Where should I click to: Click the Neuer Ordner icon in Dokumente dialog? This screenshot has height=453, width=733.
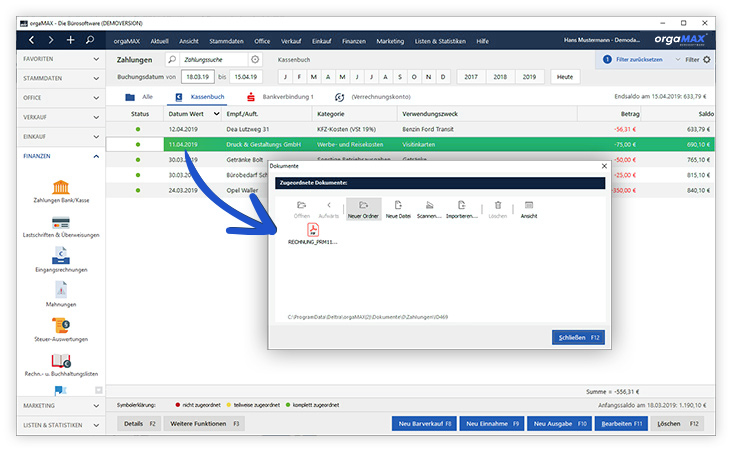pos(363,209)
